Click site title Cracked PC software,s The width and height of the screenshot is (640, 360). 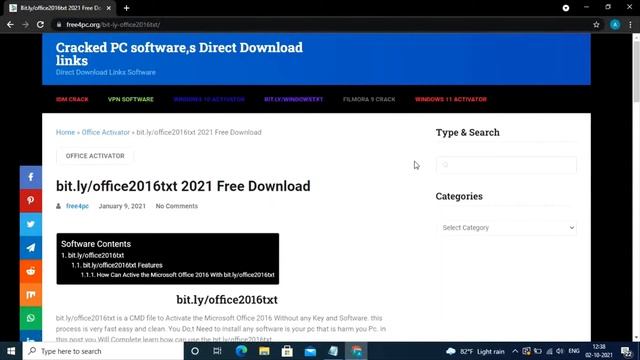[x=179, y=53]
